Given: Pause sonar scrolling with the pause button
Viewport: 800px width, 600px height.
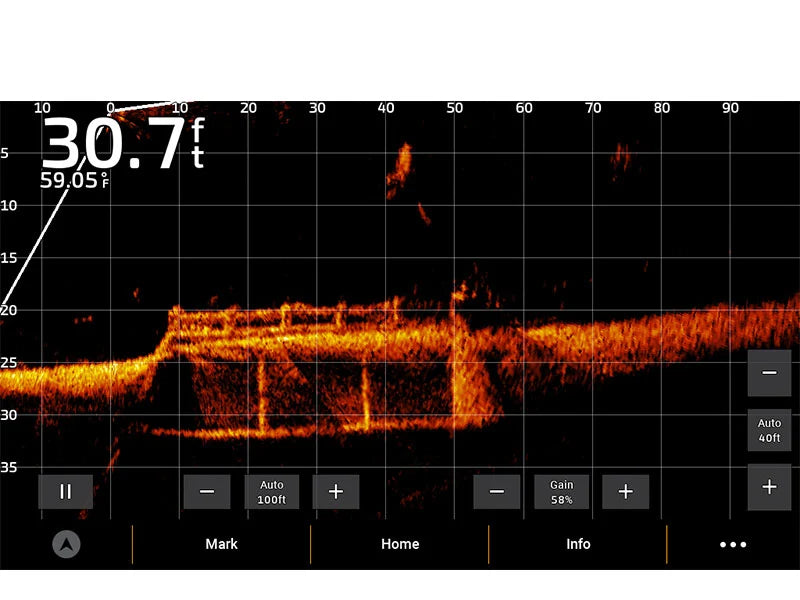Looking at the screenshot, I should pyautogui.click(x=65, y=491).
